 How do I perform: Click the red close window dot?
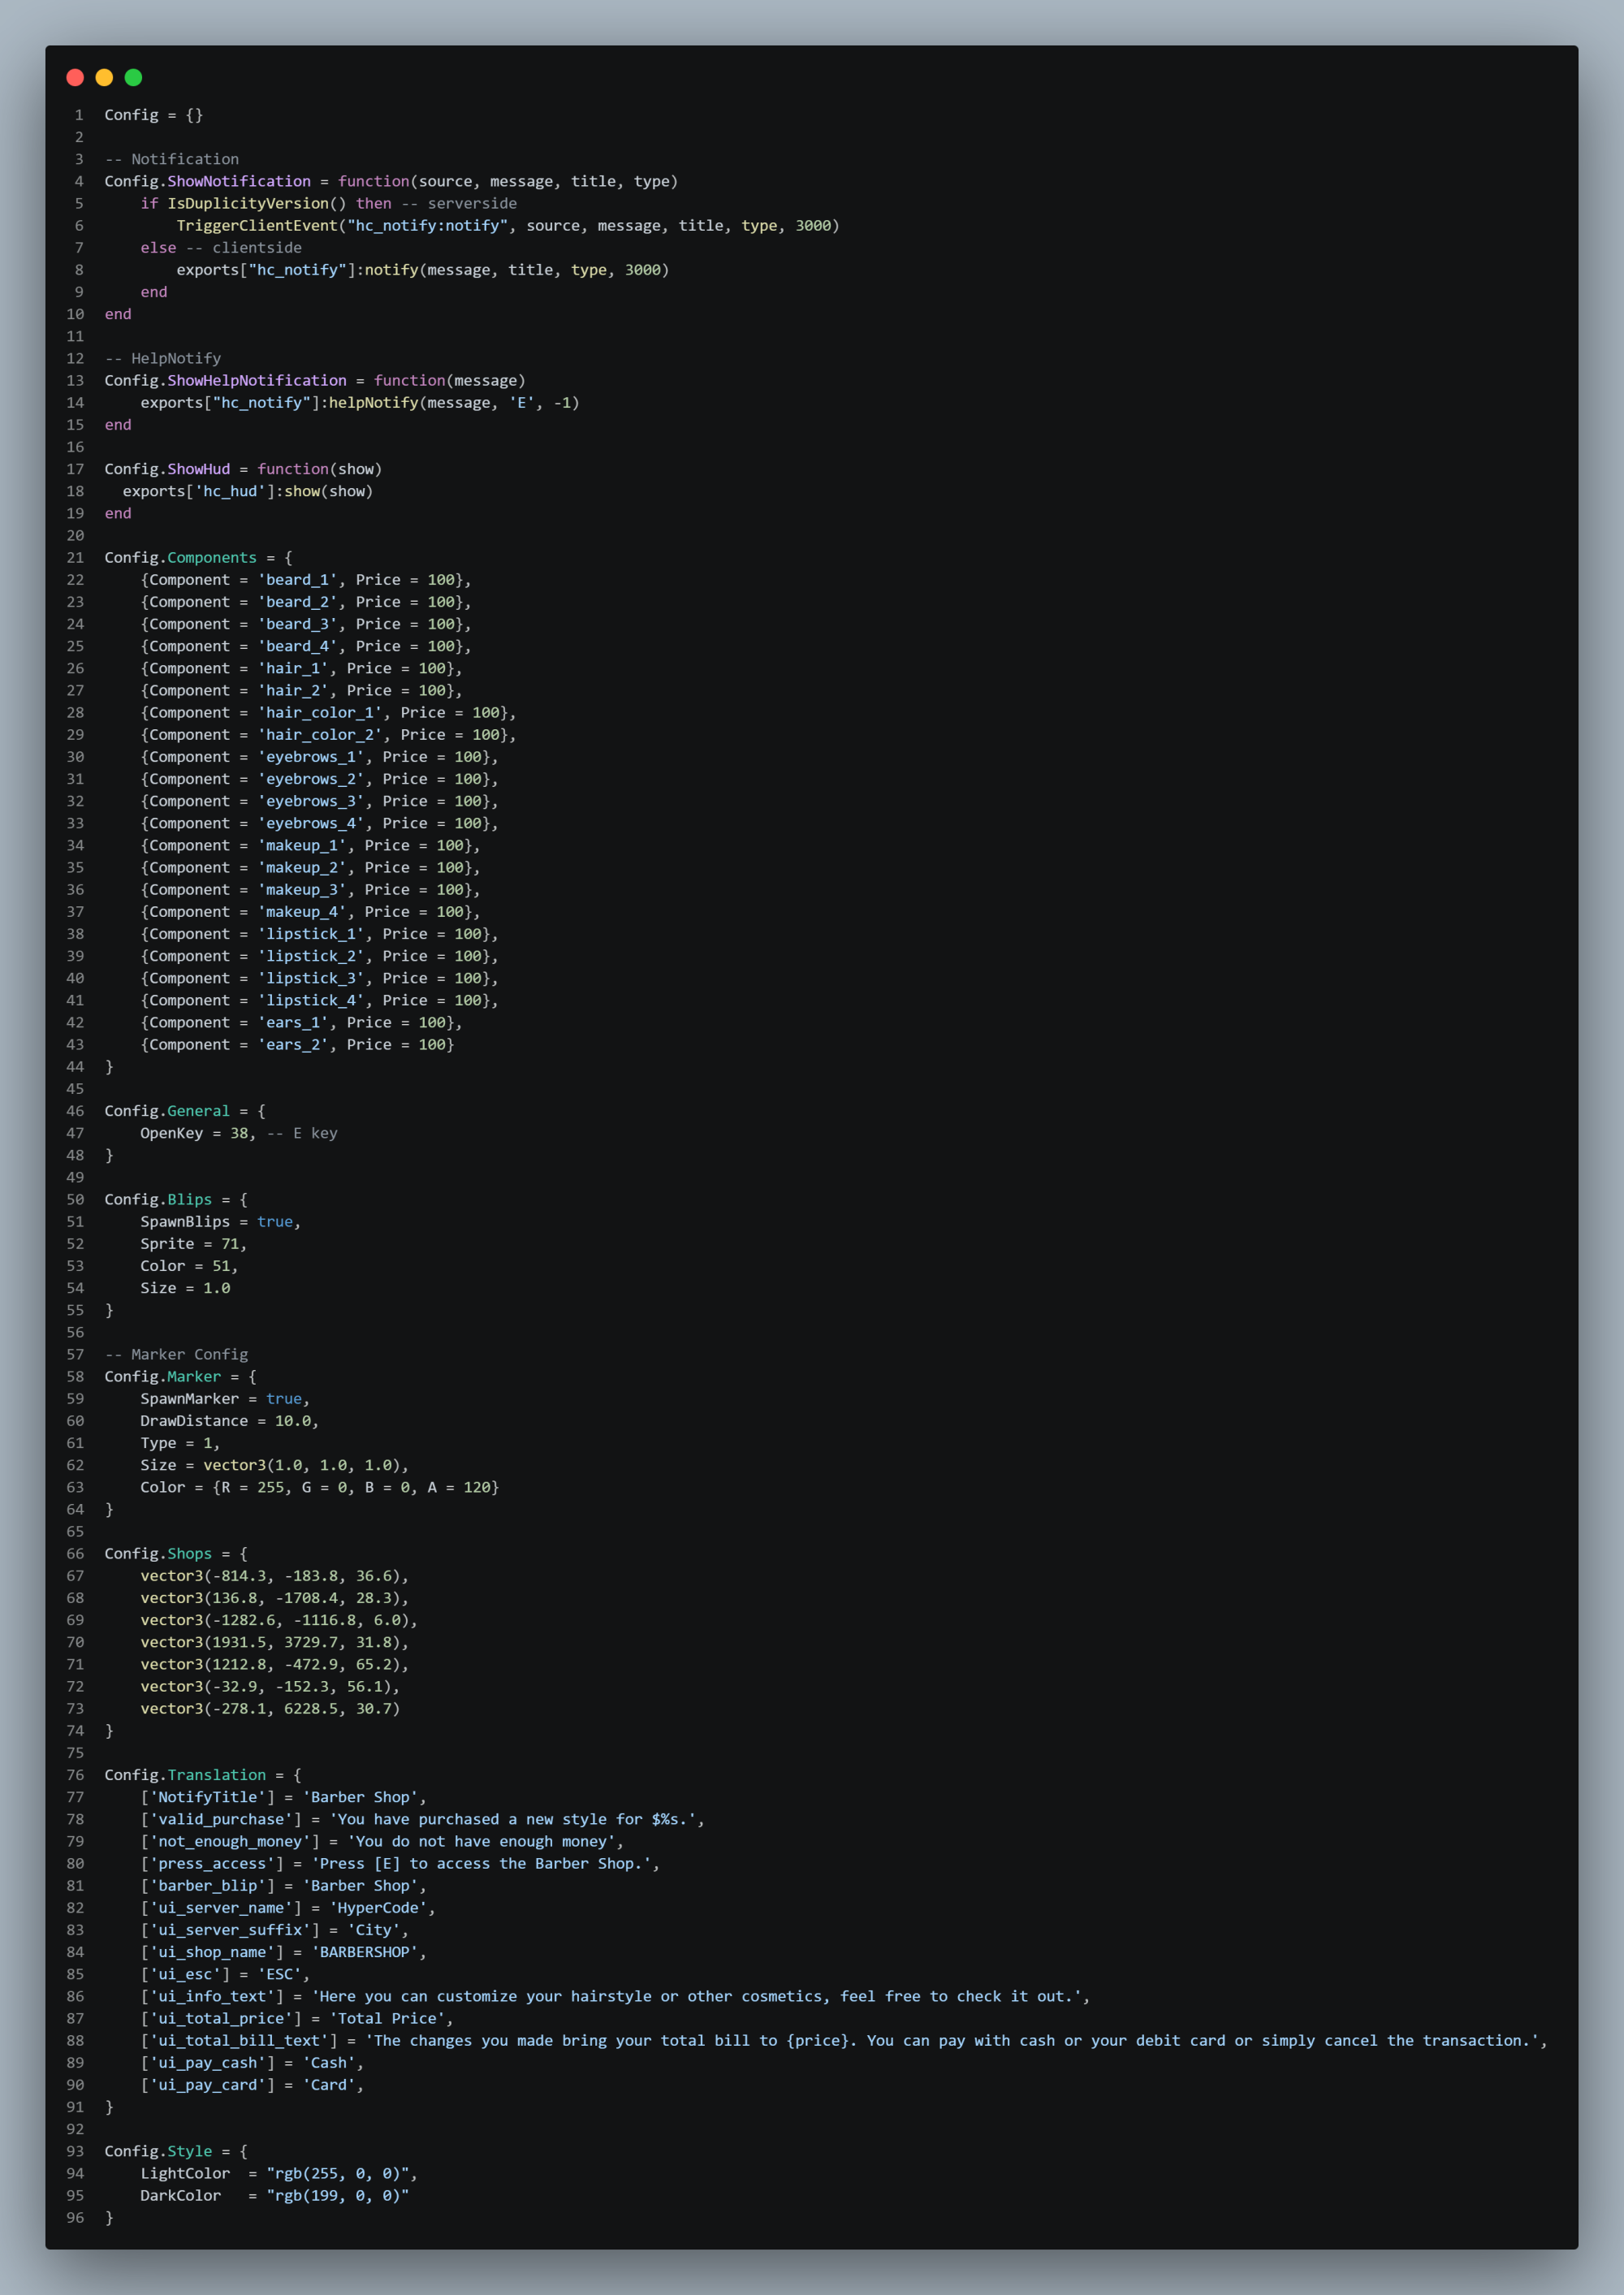pyautogui.click(x=75, y=77)
